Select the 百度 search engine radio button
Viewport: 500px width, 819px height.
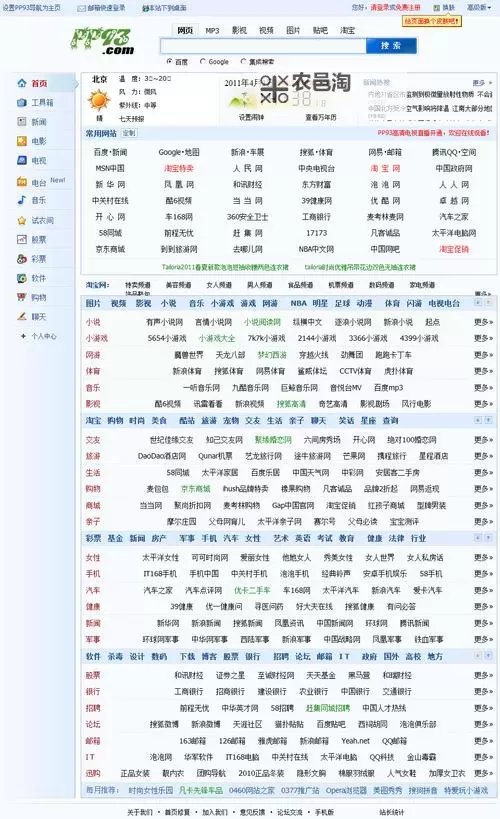[x=169, y=61]
